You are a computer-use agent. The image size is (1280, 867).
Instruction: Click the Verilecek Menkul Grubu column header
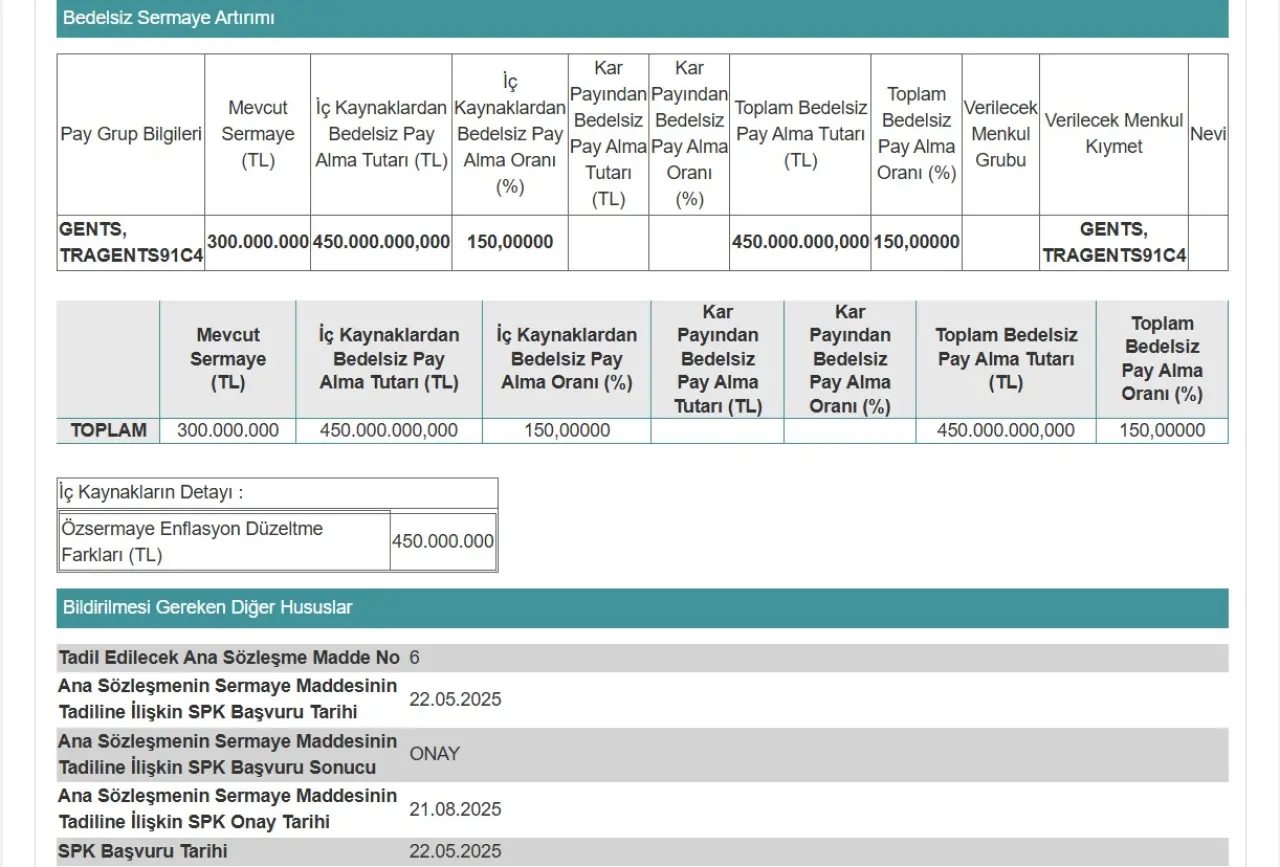pos(1000,134)
